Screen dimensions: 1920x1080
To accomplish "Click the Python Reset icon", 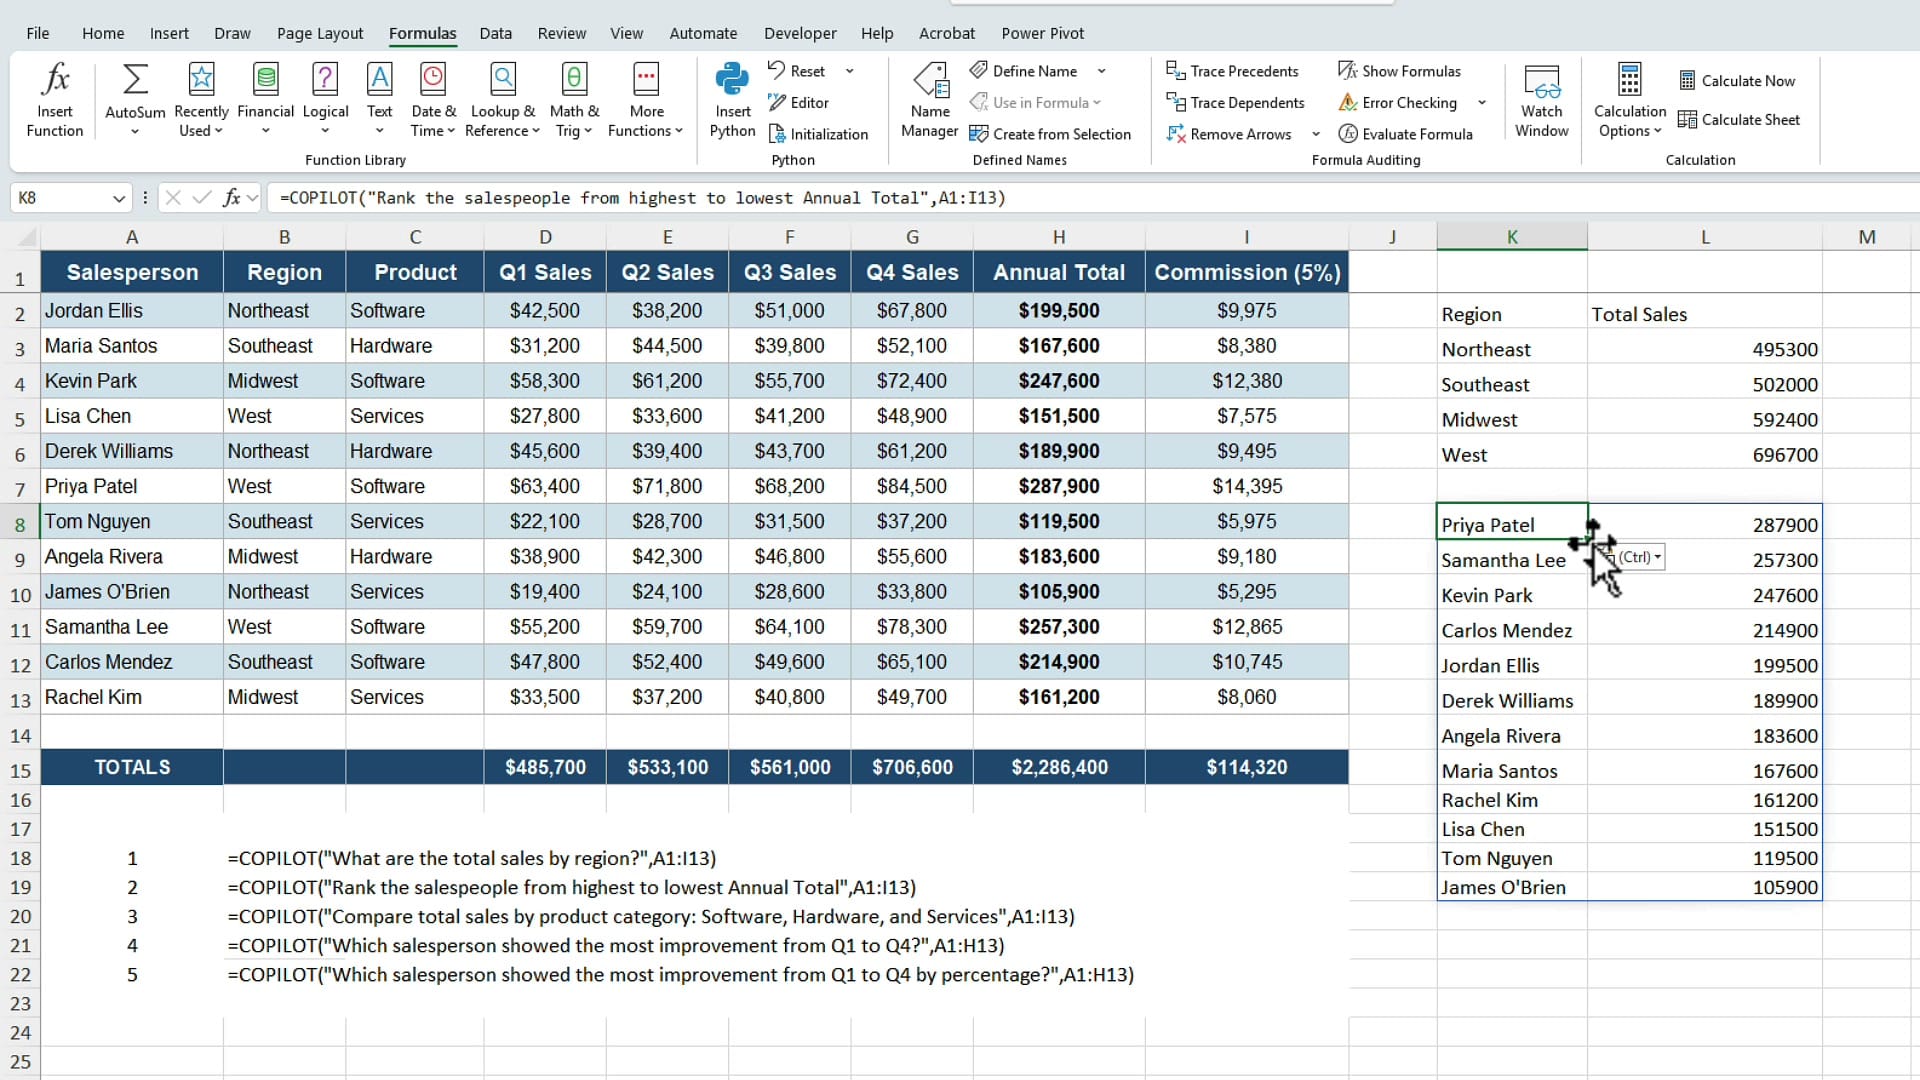I will [x=776, y=70].
